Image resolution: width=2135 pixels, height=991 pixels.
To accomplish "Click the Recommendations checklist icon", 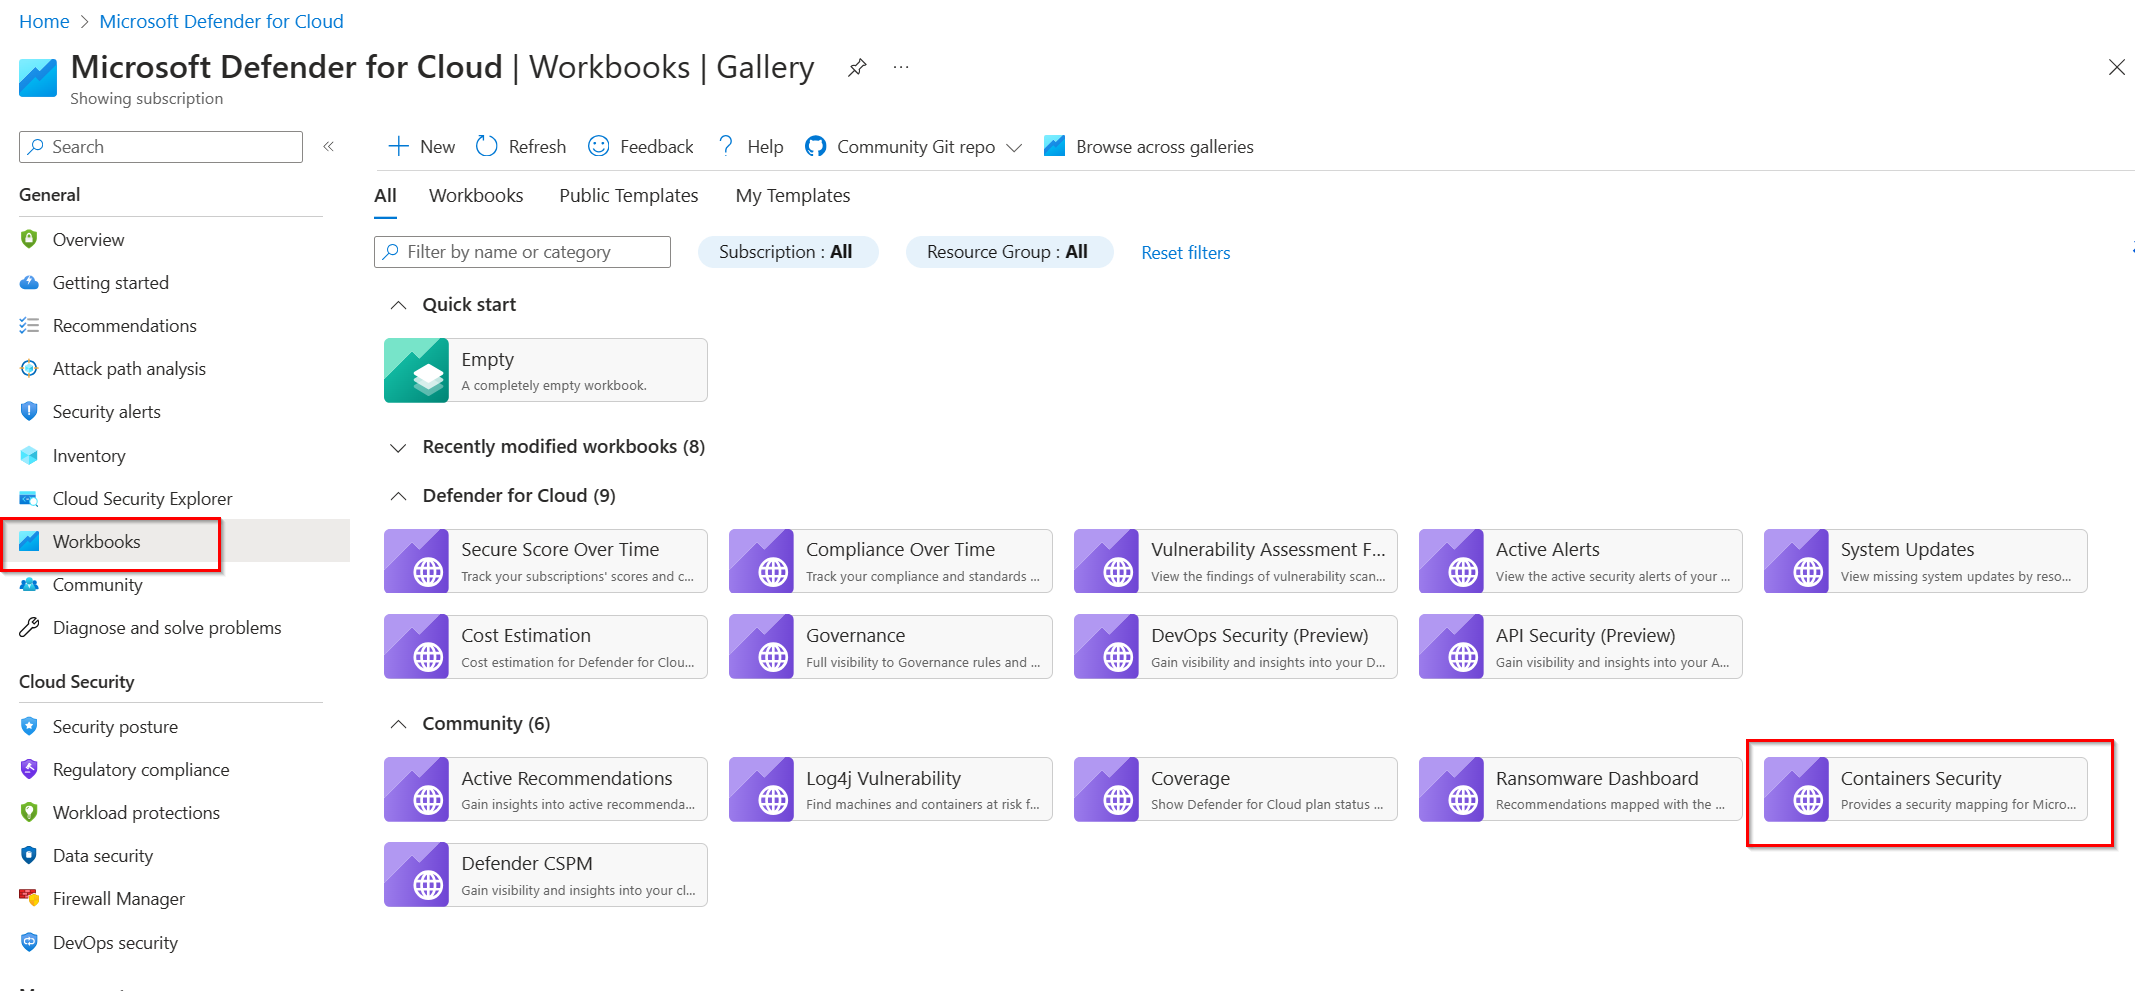I will (29, 325).
